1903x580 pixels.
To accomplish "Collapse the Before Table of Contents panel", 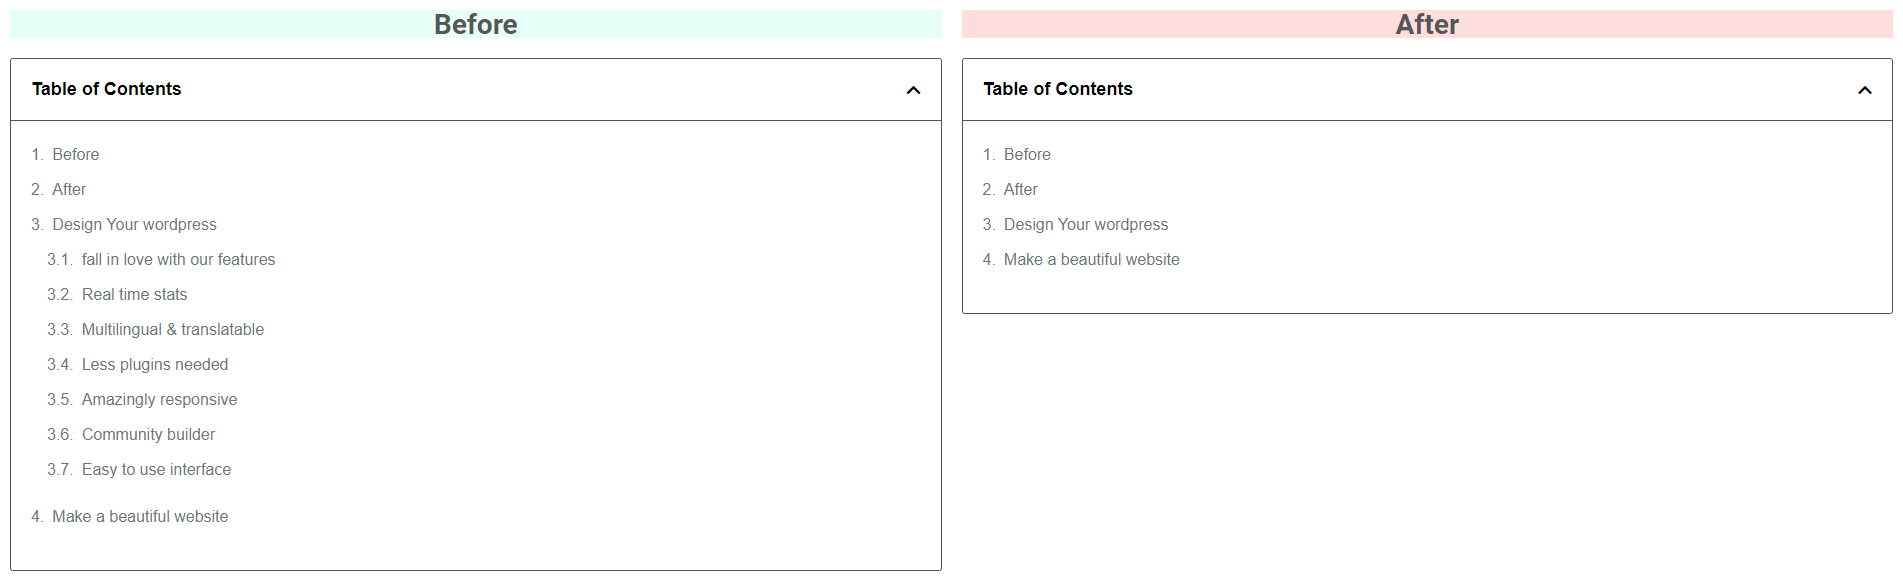I will 912,89.
